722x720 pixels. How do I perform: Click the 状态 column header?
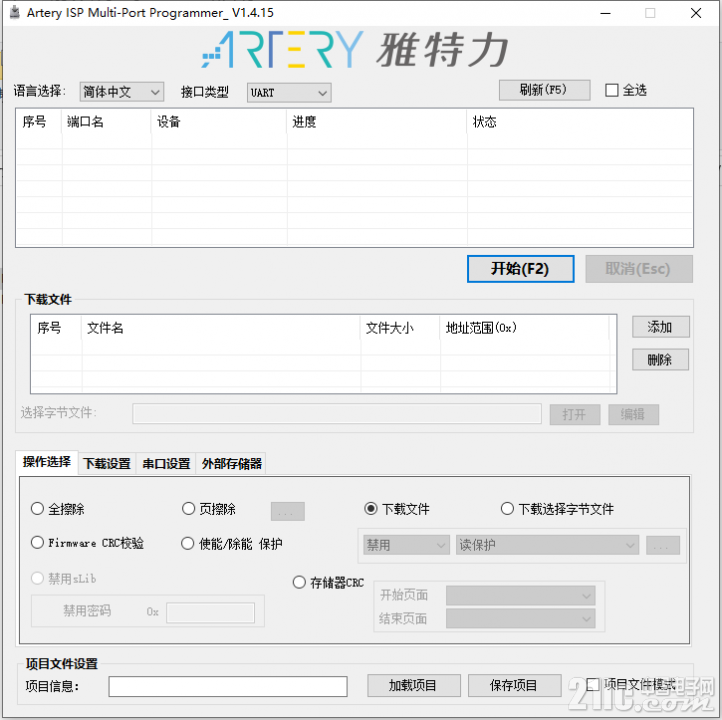click(580, 122)
